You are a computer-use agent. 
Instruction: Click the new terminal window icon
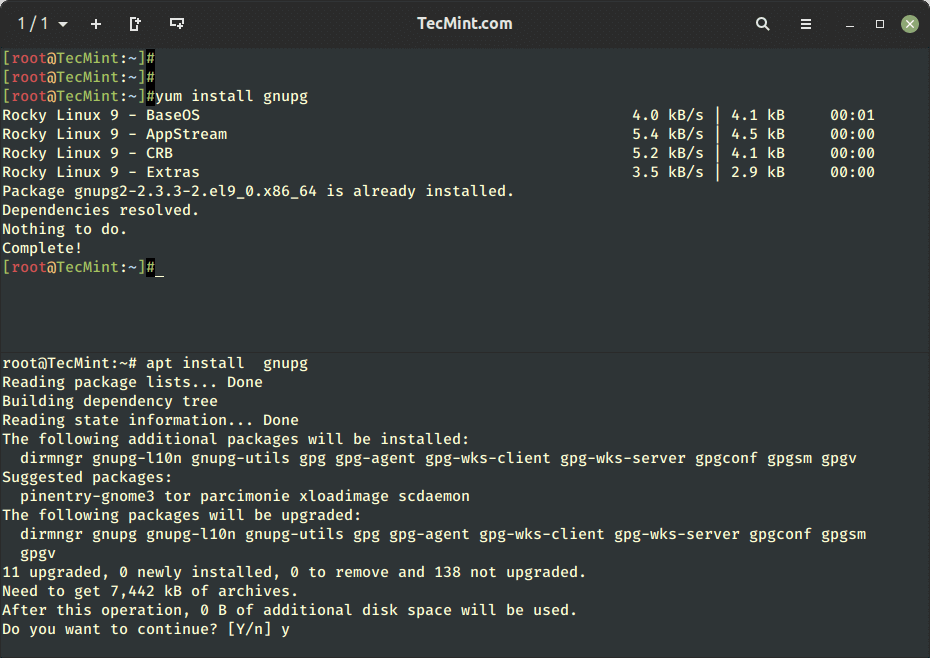pos(177,24)
